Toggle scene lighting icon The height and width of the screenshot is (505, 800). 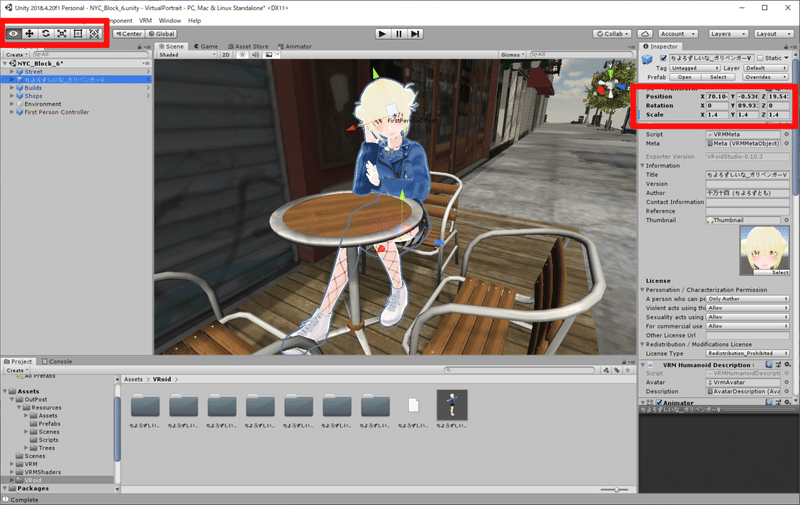point(242,55)
